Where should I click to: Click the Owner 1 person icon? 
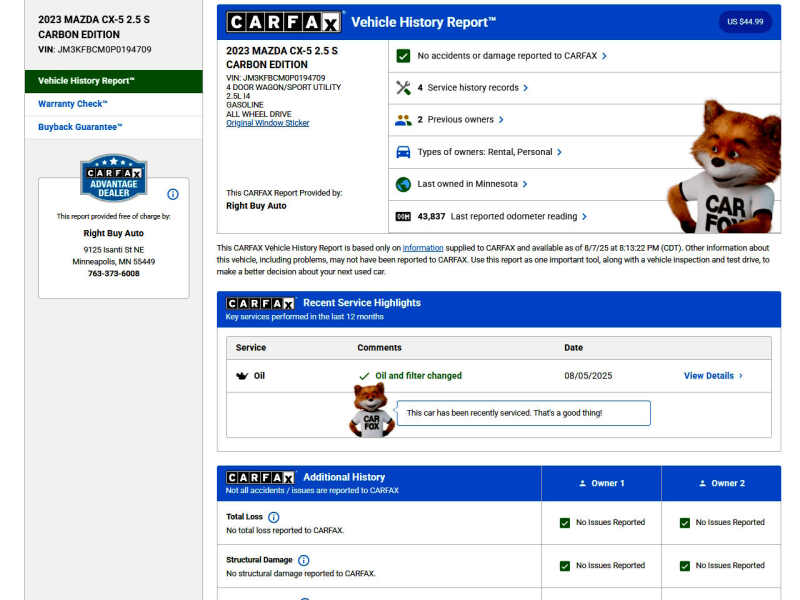583,483
